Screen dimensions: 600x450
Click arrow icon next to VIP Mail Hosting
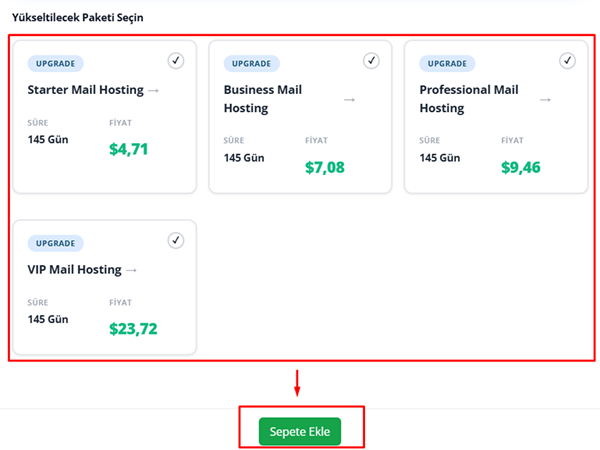[x=131, y=270]
